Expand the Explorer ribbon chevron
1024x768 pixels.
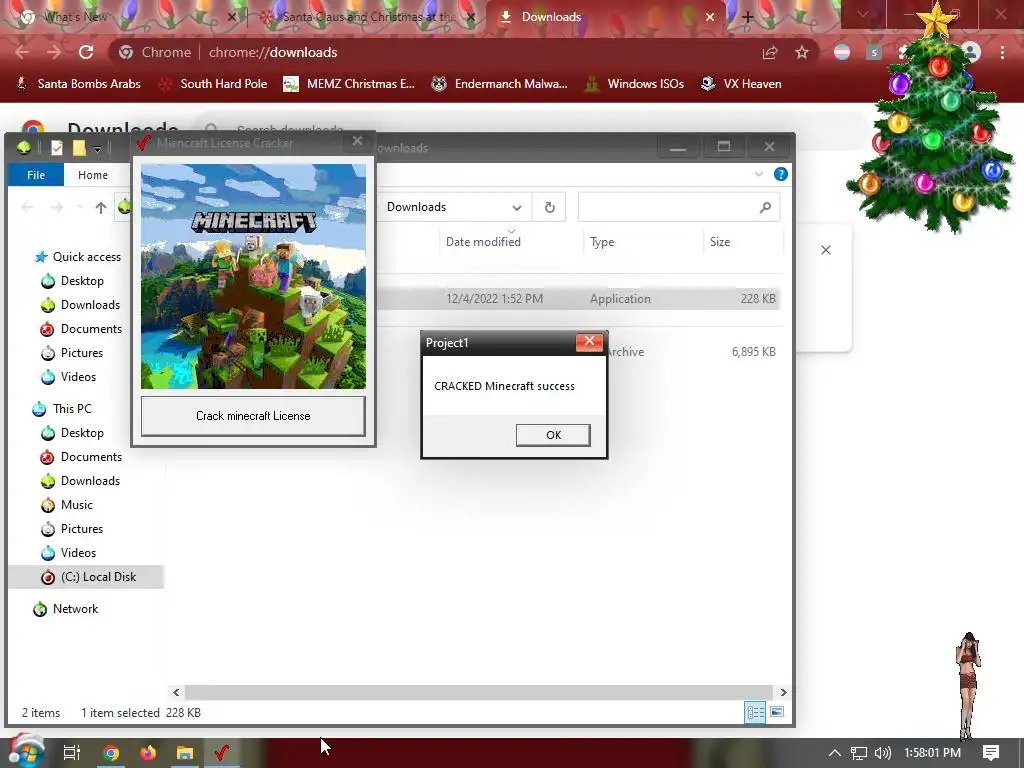click(759, 174)
